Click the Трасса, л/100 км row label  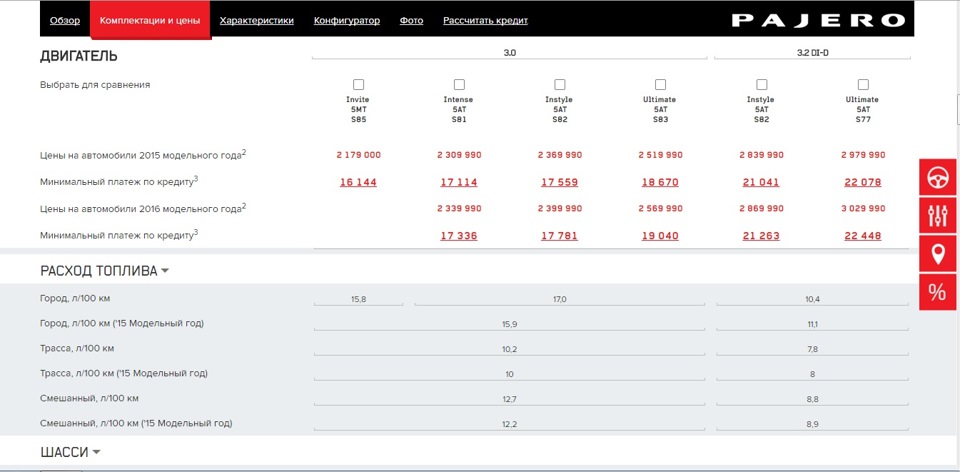[77, 348]
